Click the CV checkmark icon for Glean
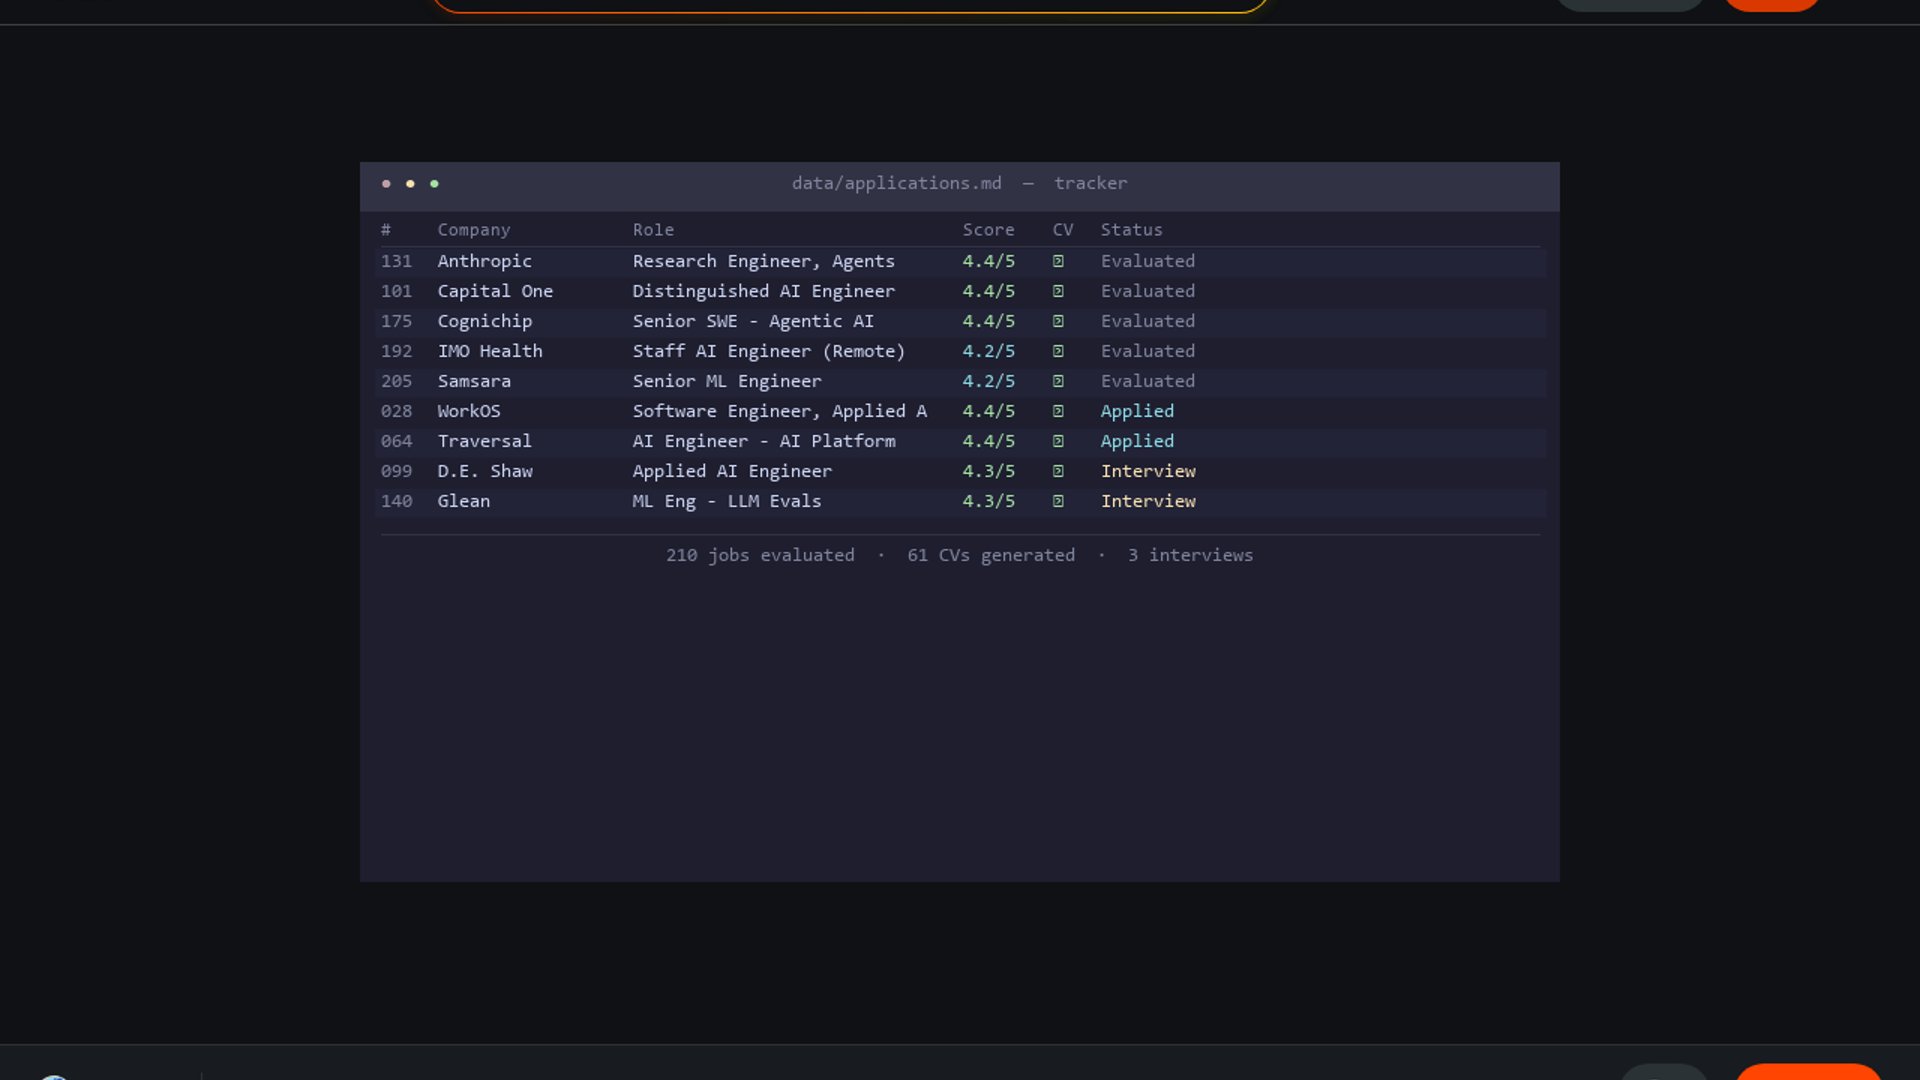 1058,501
